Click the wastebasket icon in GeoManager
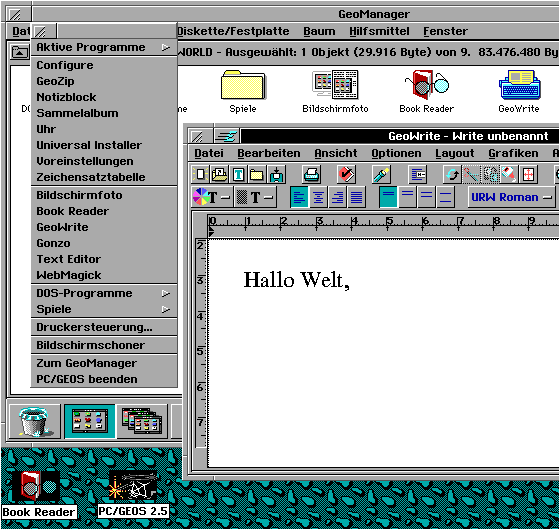 click(x=35, y=421)
